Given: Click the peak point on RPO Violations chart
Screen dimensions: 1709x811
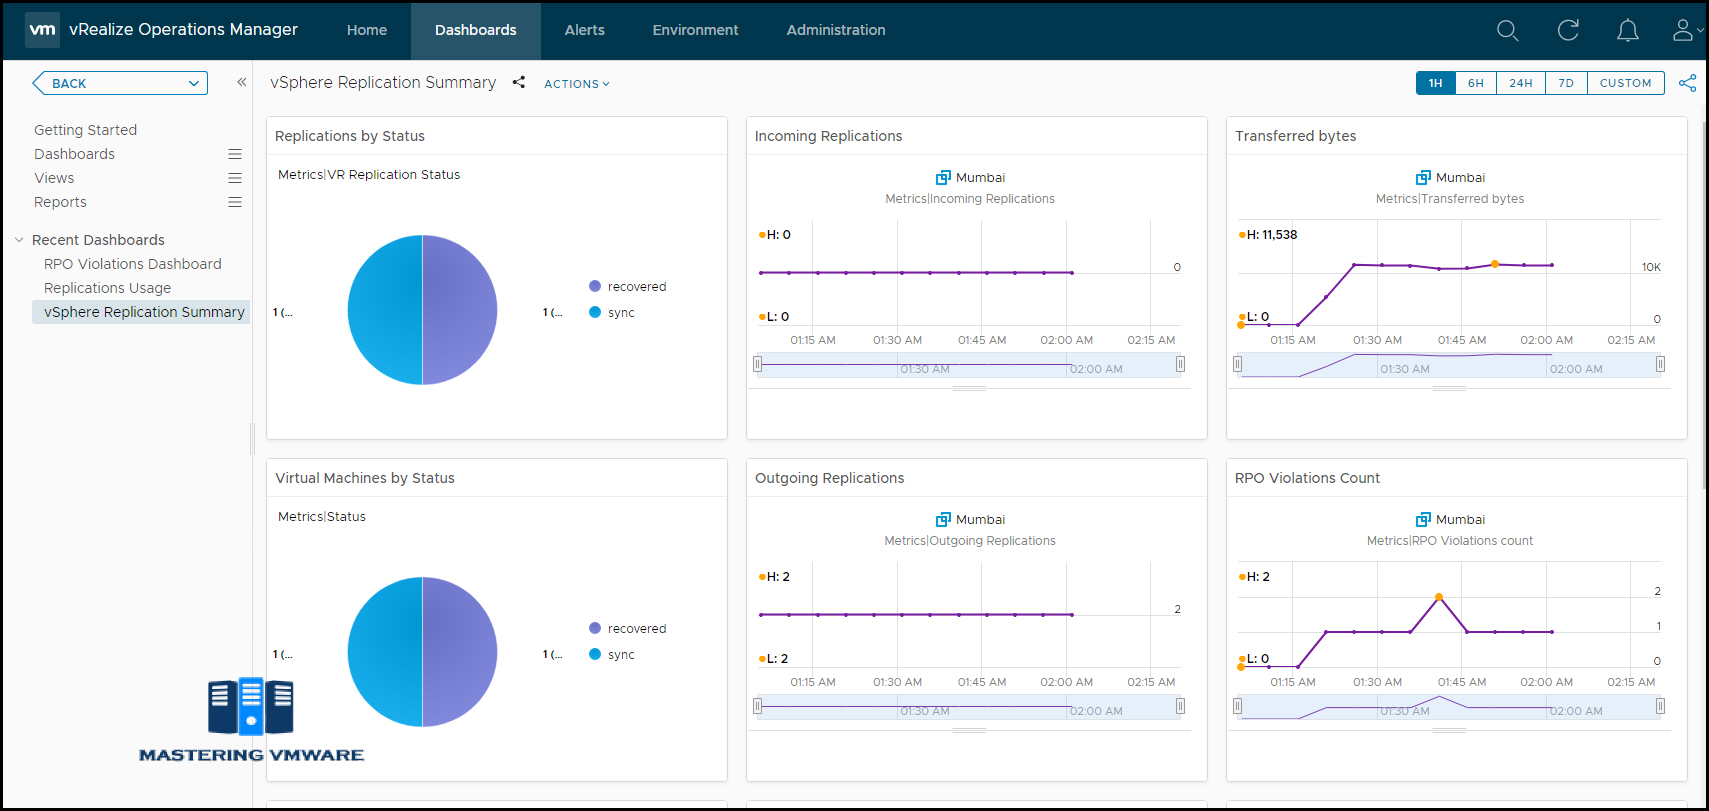Looking at the screenshot, I should [1439, 597].
